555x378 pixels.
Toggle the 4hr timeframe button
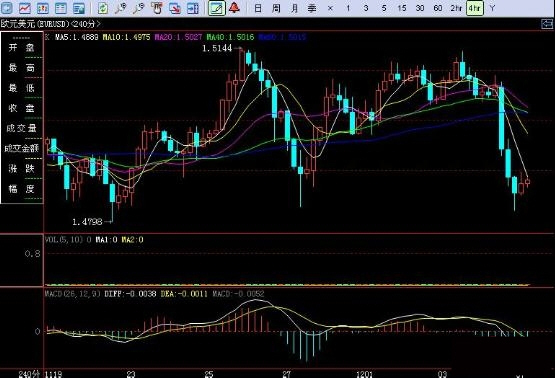pos(475,8)
